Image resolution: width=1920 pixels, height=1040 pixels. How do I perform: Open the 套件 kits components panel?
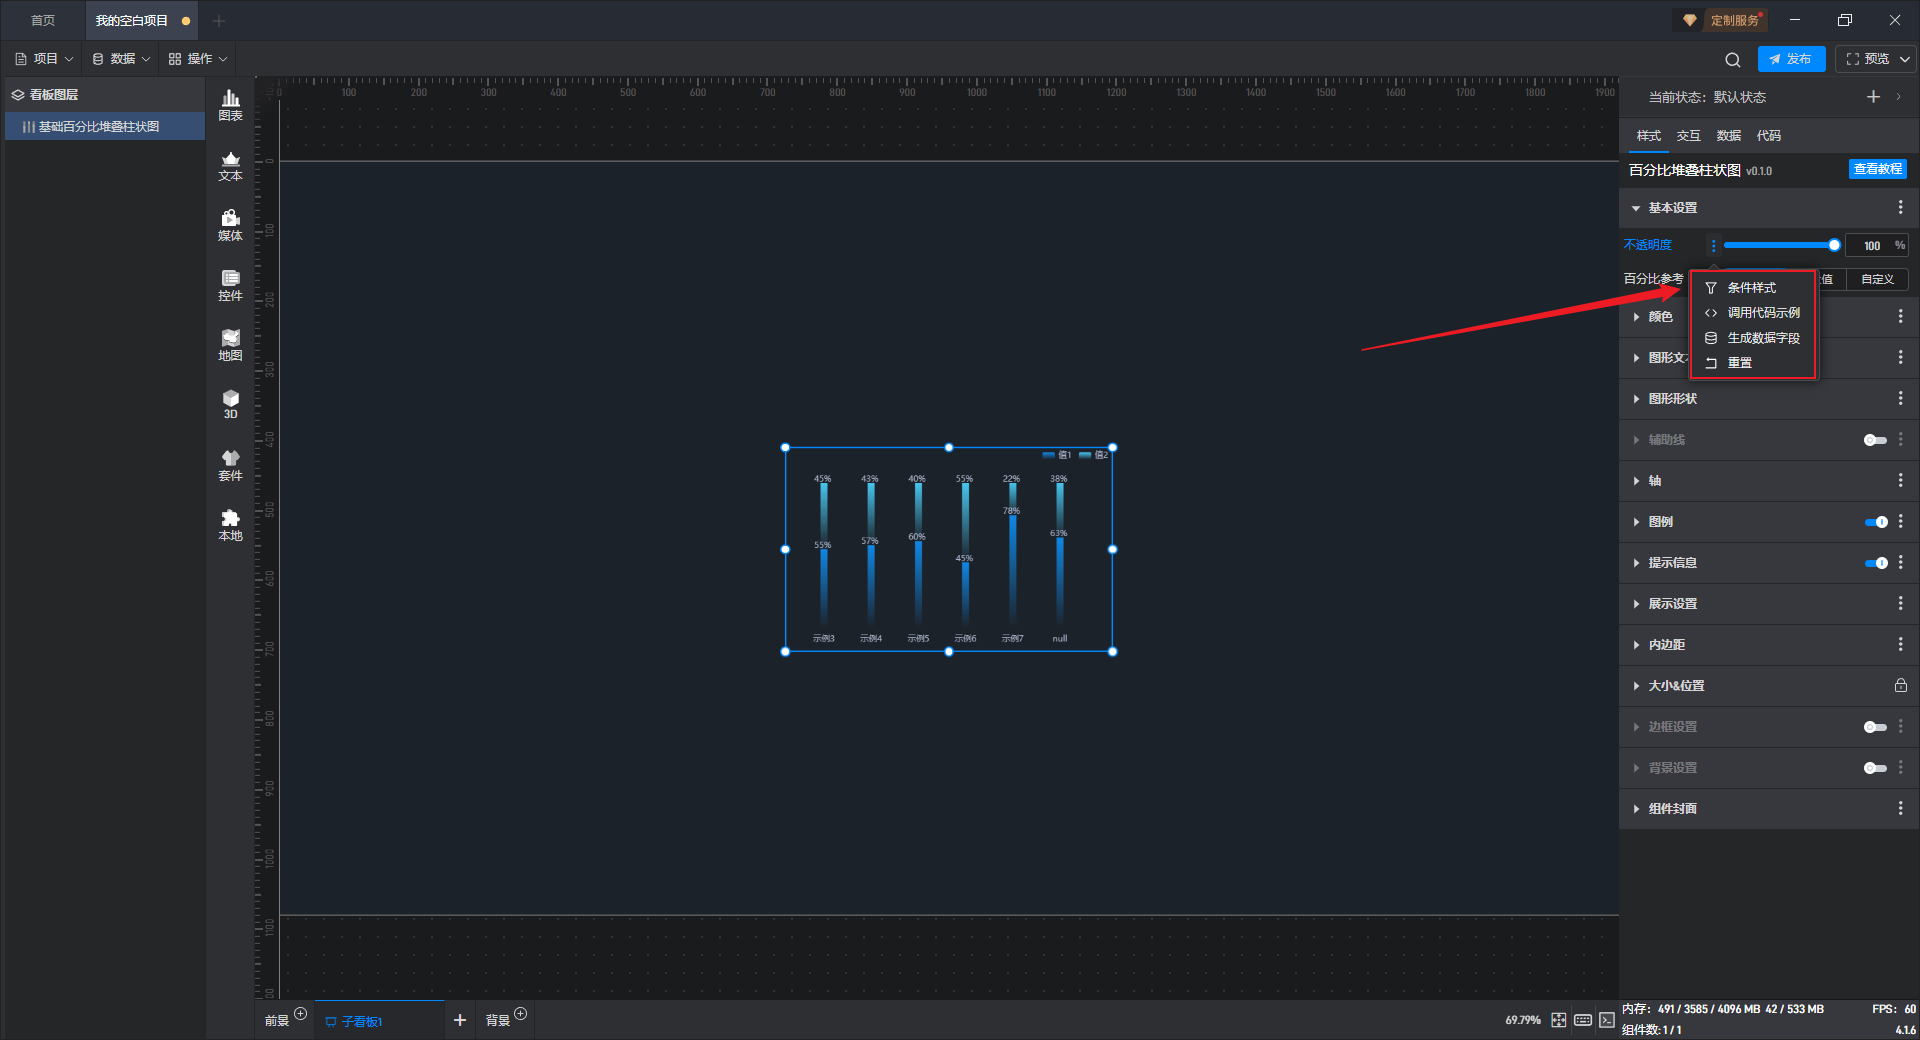click(230, 465)
